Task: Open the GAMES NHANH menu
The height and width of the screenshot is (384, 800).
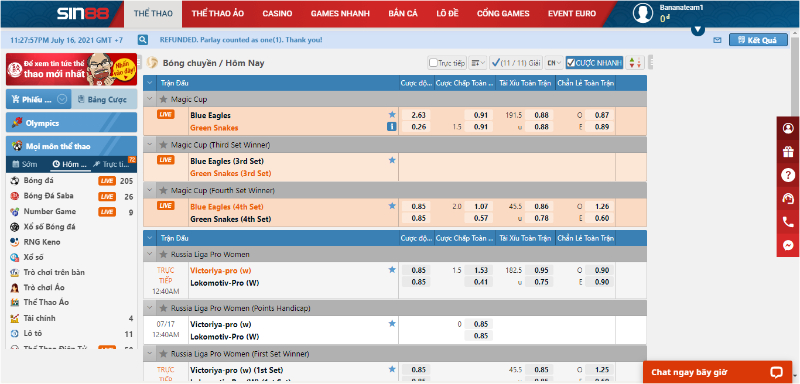Action: (x=340, y=14)
